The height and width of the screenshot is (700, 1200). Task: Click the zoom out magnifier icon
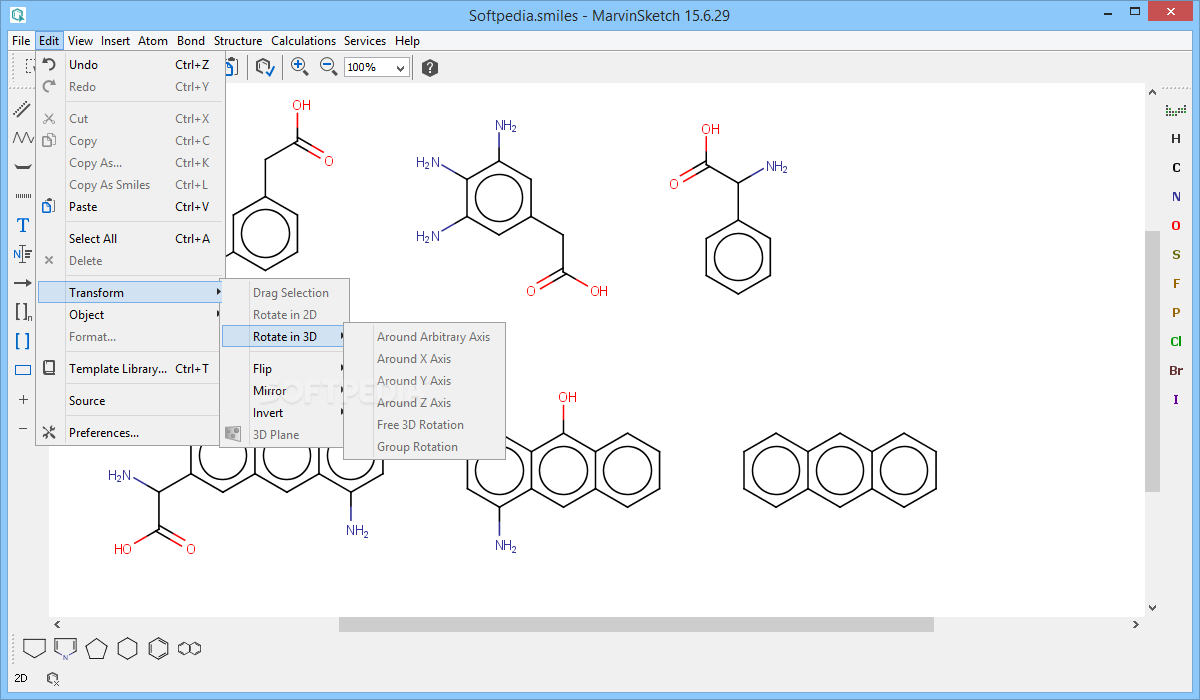point(328,67)
